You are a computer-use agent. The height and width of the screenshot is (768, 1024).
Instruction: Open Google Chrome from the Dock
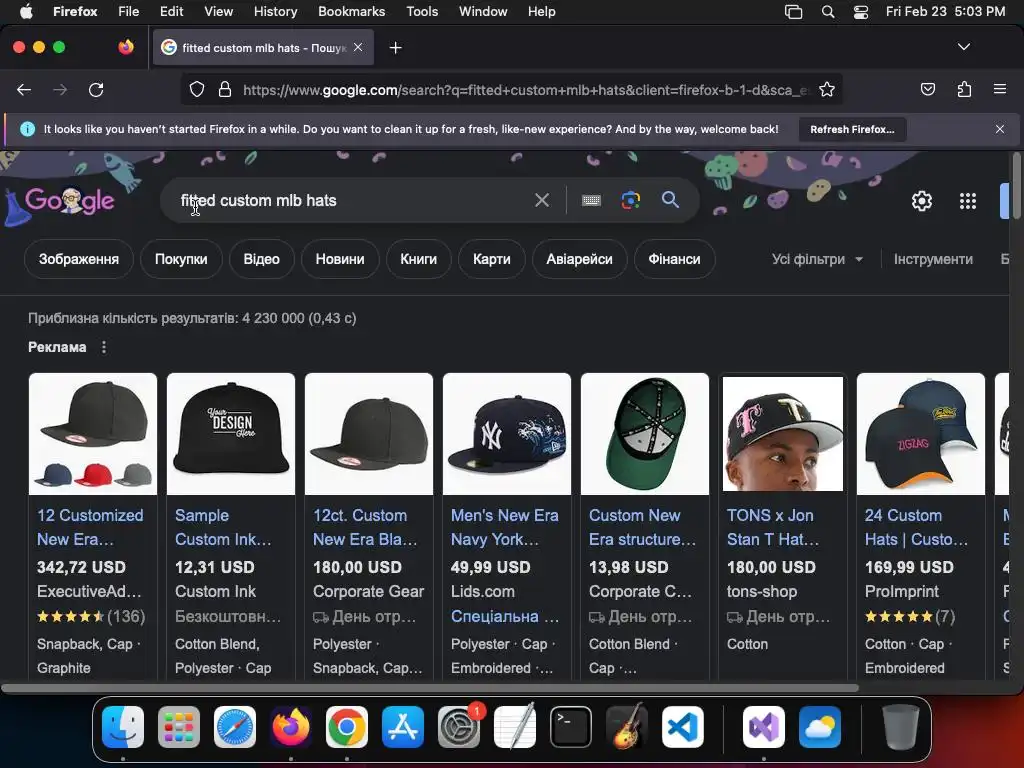[x=347, y=727]
